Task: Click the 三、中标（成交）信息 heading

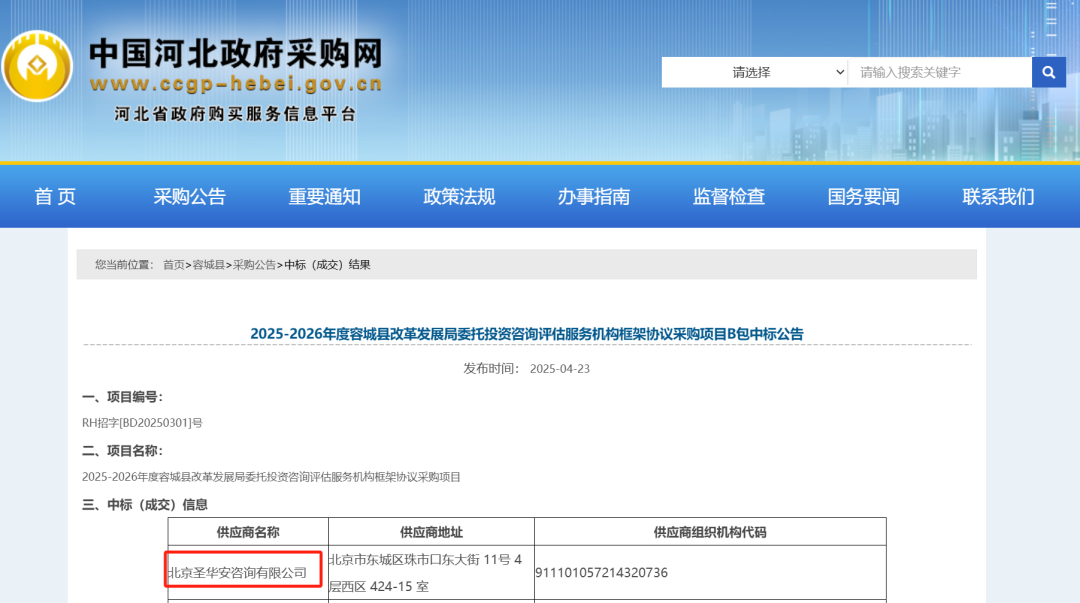Action: point(145,504)
